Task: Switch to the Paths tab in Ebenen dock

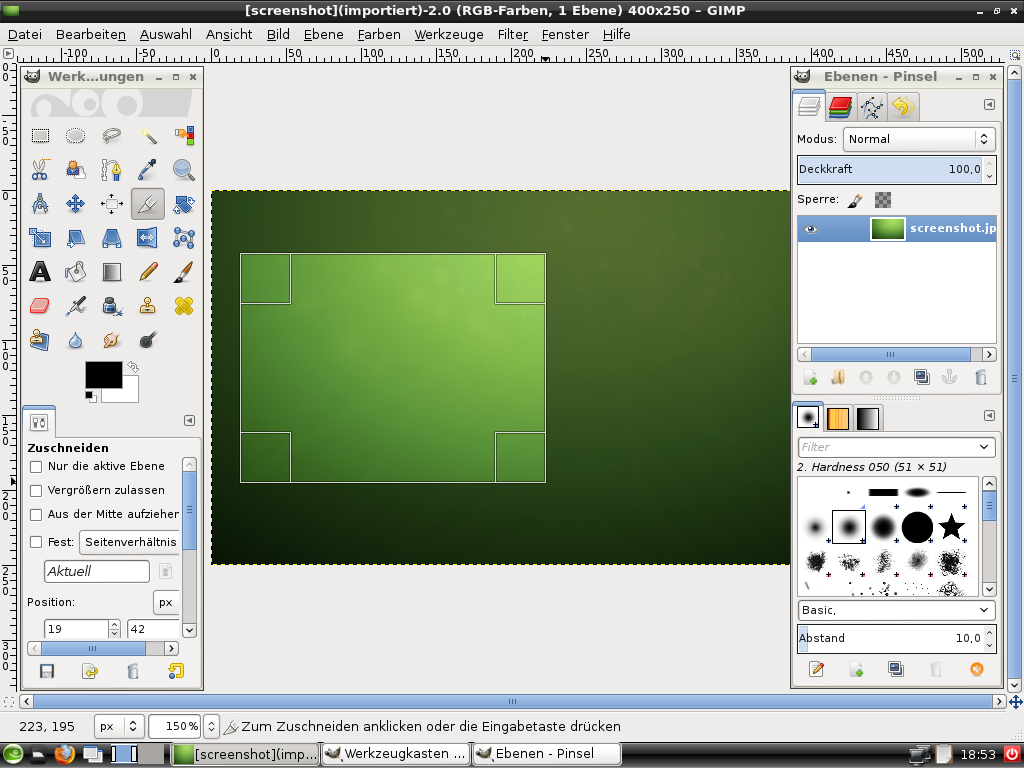Action: pos(872,106)
